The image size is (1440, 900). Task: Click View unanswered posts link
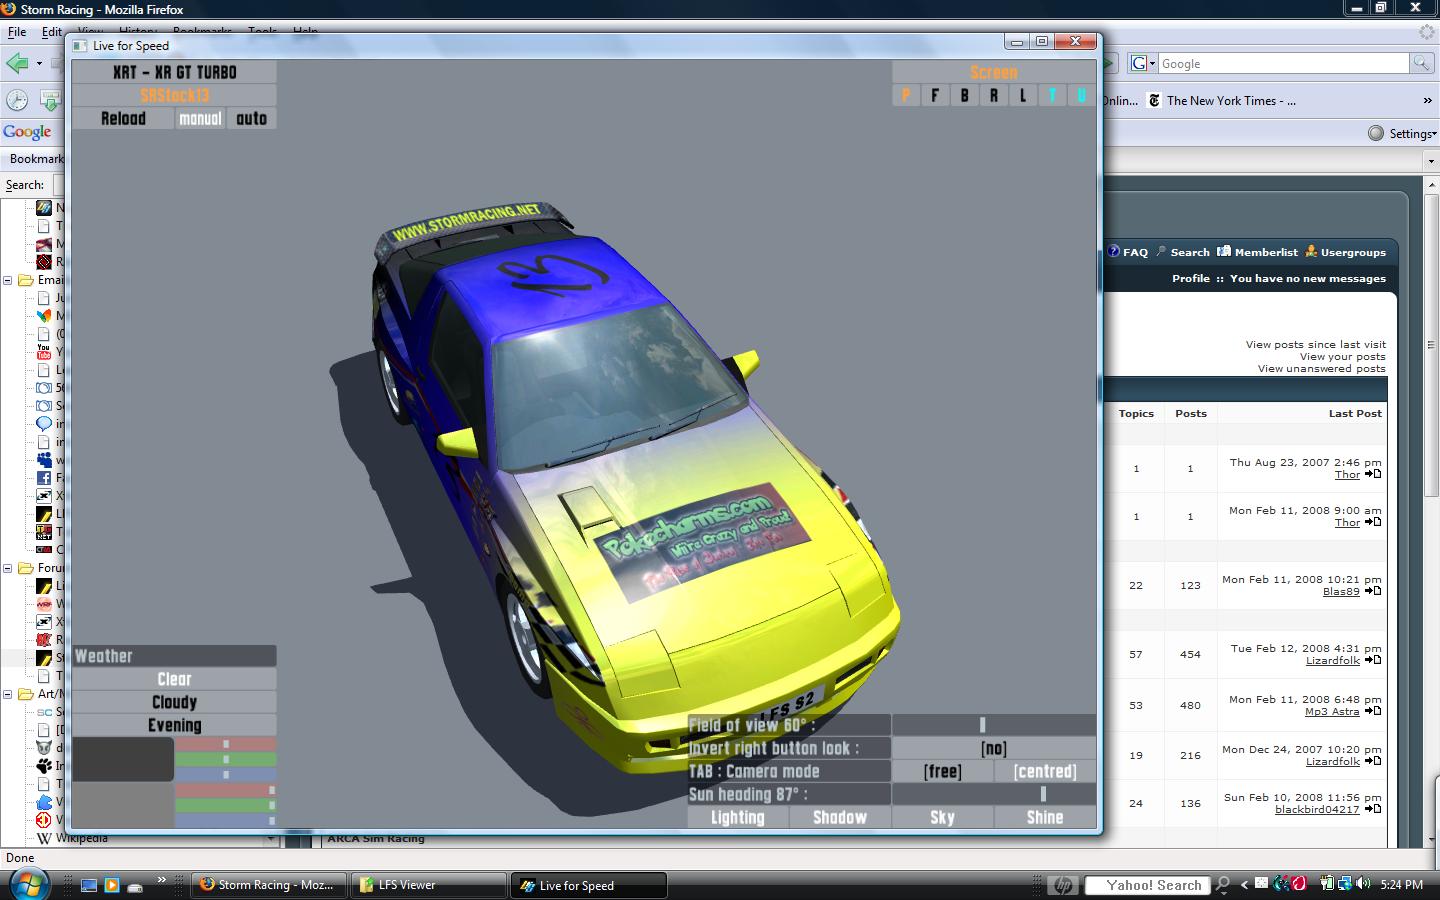coord(1322,368)
